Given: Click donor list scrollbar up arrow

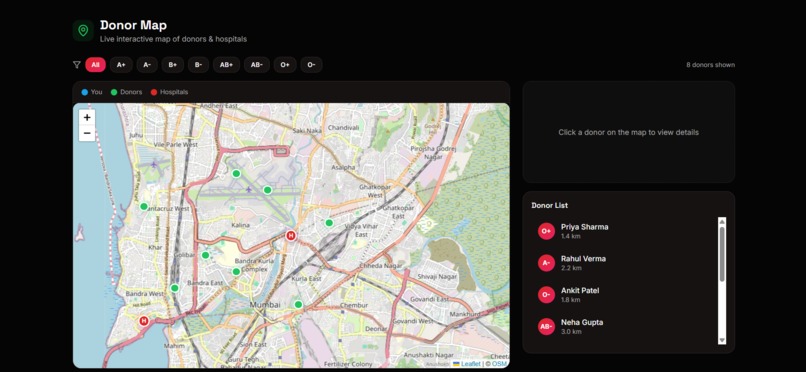Looking at the screenshot, I should point(722,221).
